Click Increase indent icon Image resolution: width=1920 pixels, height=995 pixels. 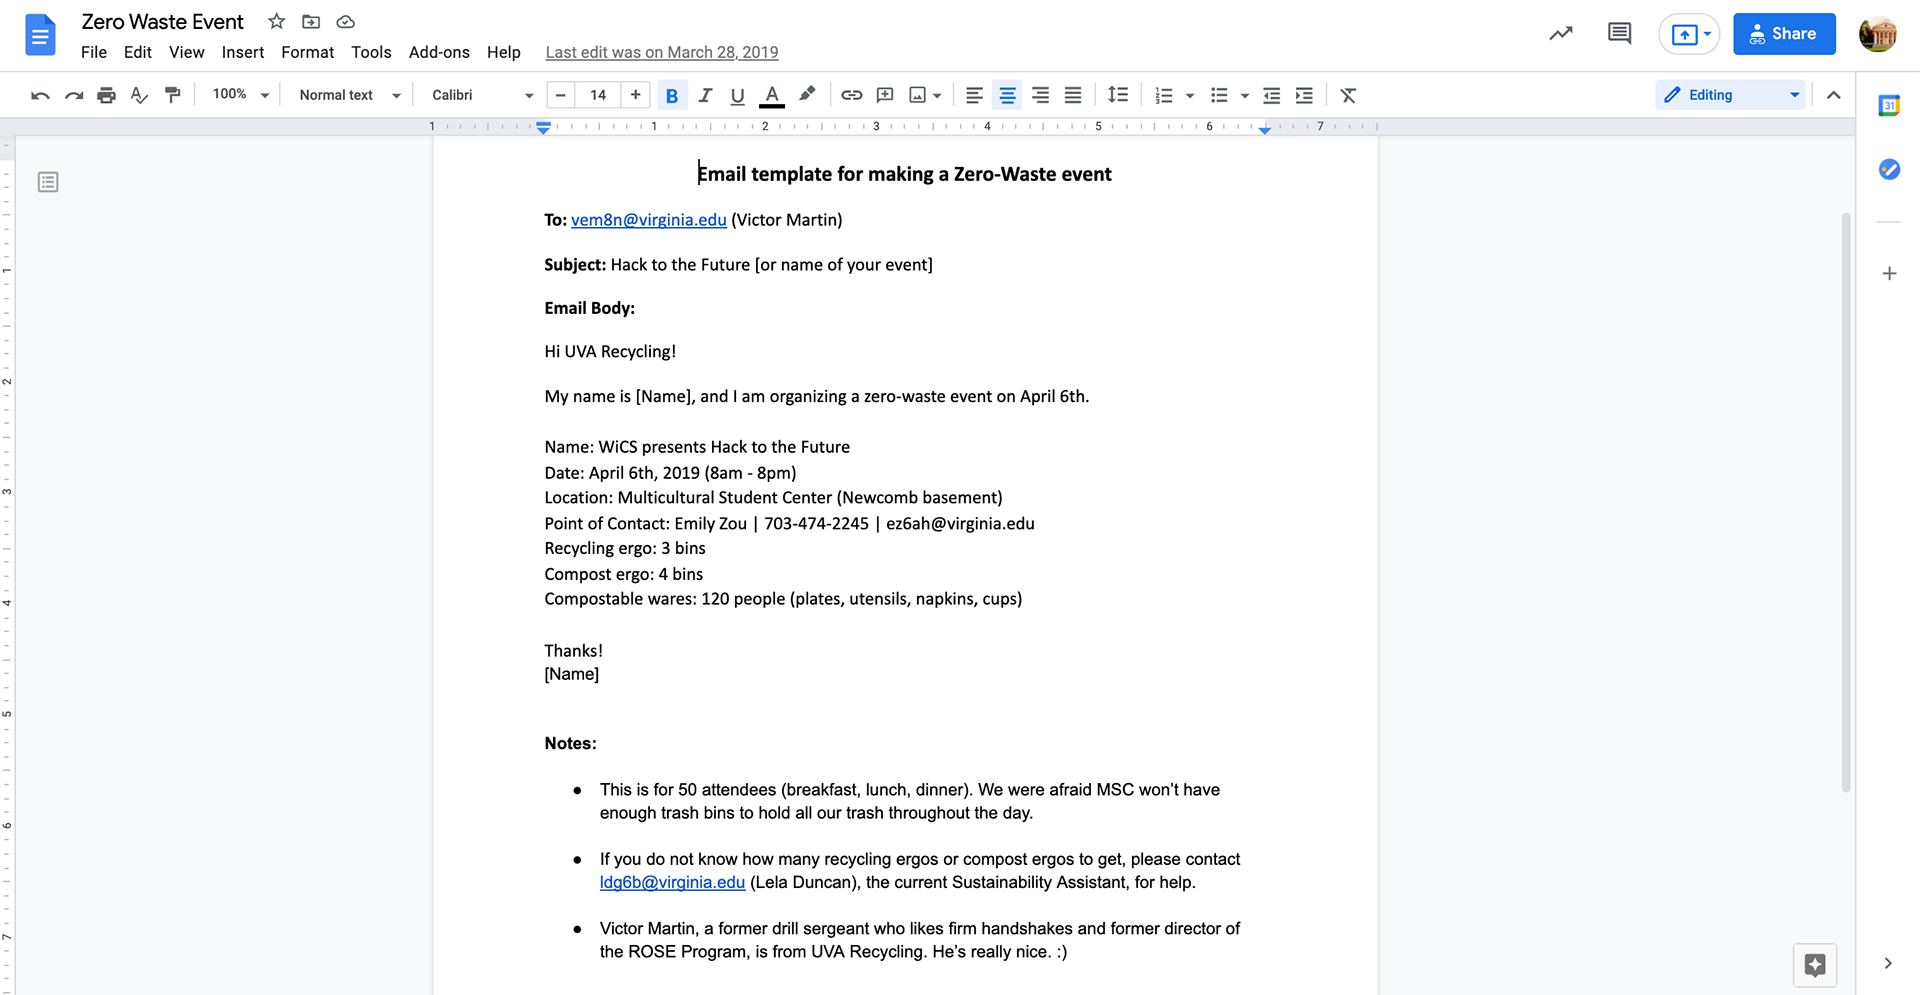click(1304, 95)
